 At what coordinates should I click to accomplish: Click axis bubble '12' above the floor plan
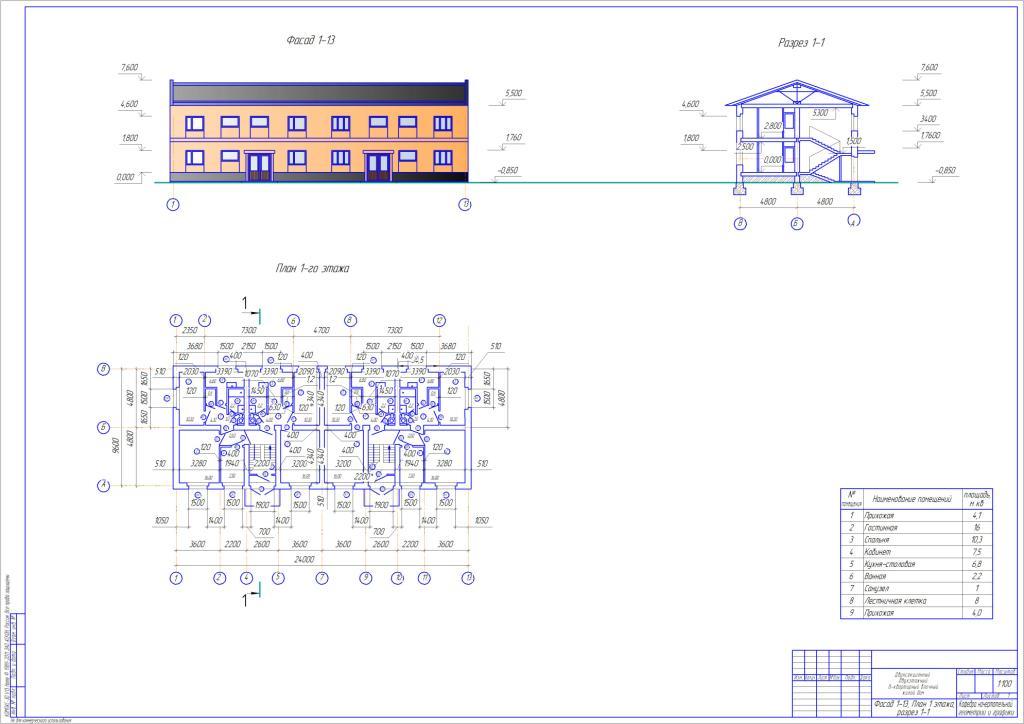click(440, 320)
